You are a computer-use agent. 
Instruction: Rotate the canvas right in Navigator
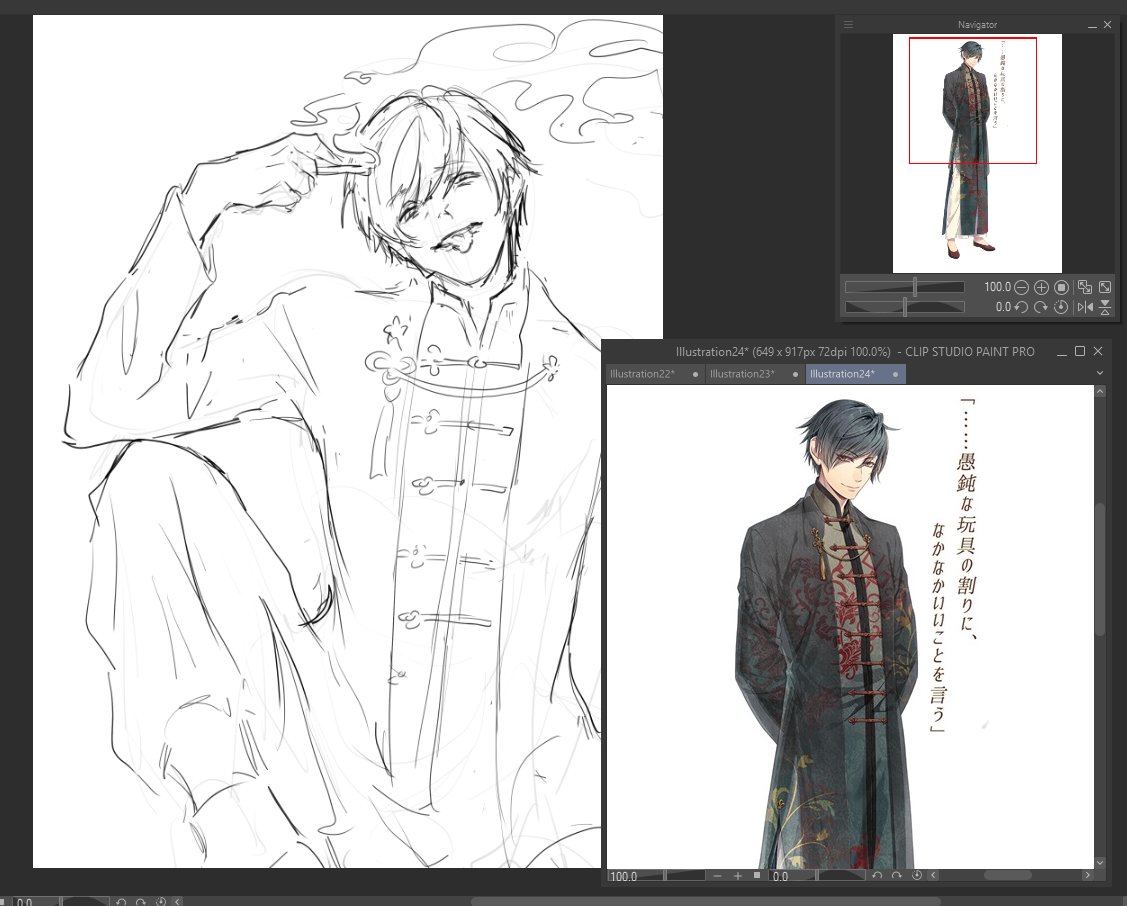(1042, 307)
